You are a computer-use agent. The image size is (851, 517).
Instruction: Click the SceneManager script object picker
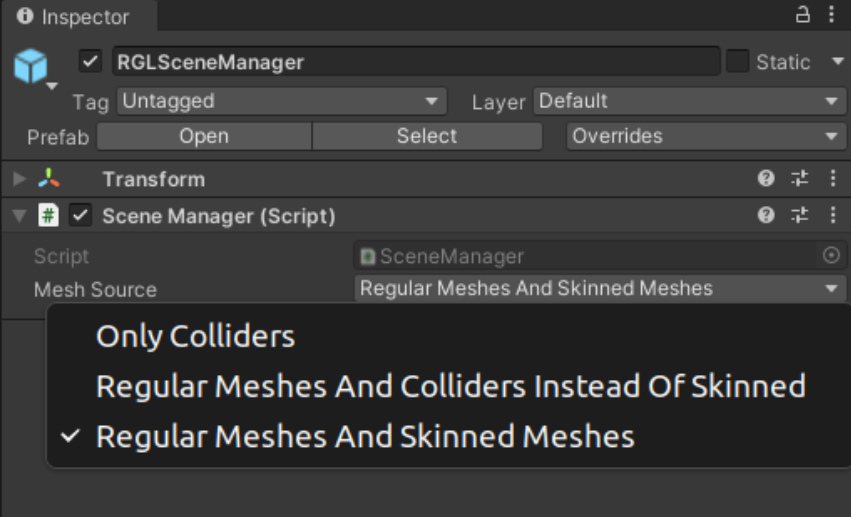pos(831,256)
